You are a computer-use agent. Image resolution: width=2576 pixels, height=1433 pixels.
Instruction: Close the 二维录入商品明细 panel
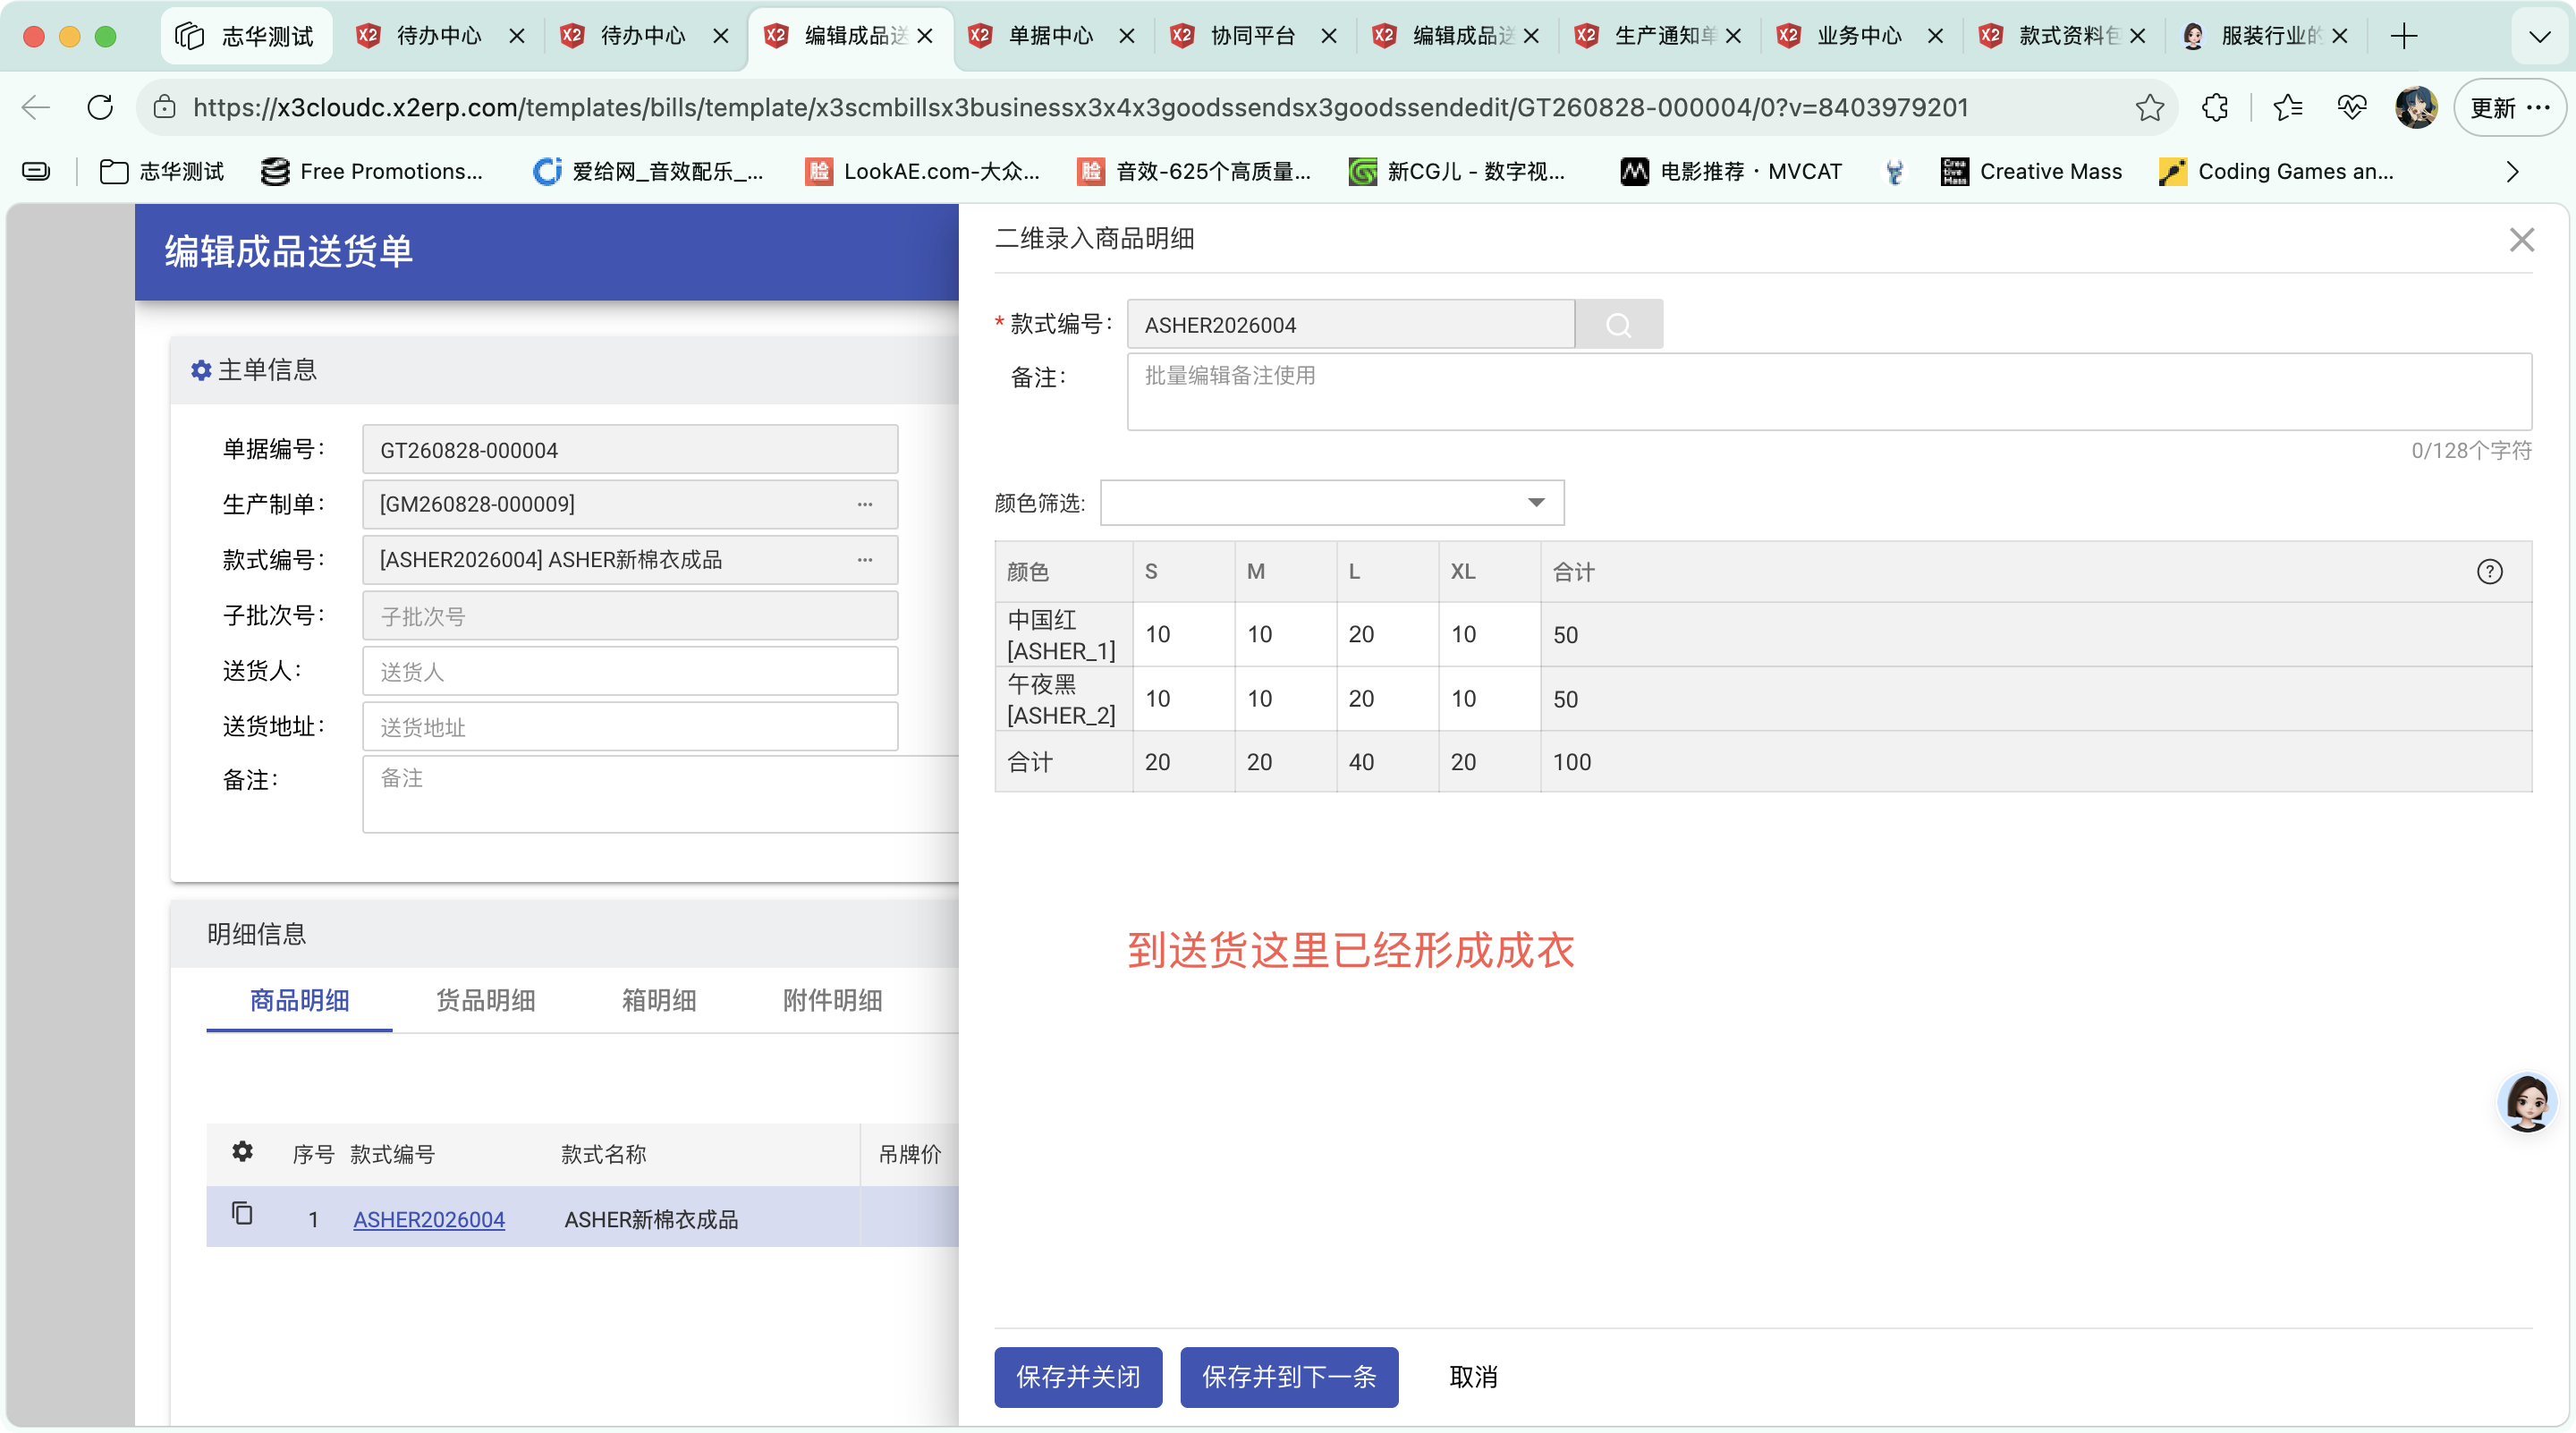pos(2521,239)
